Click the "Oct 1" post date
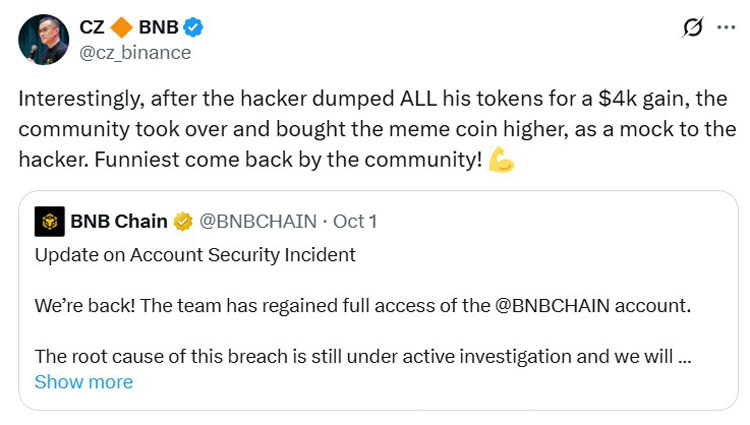This screenshot has width=750, height=425. coord(356,221)
